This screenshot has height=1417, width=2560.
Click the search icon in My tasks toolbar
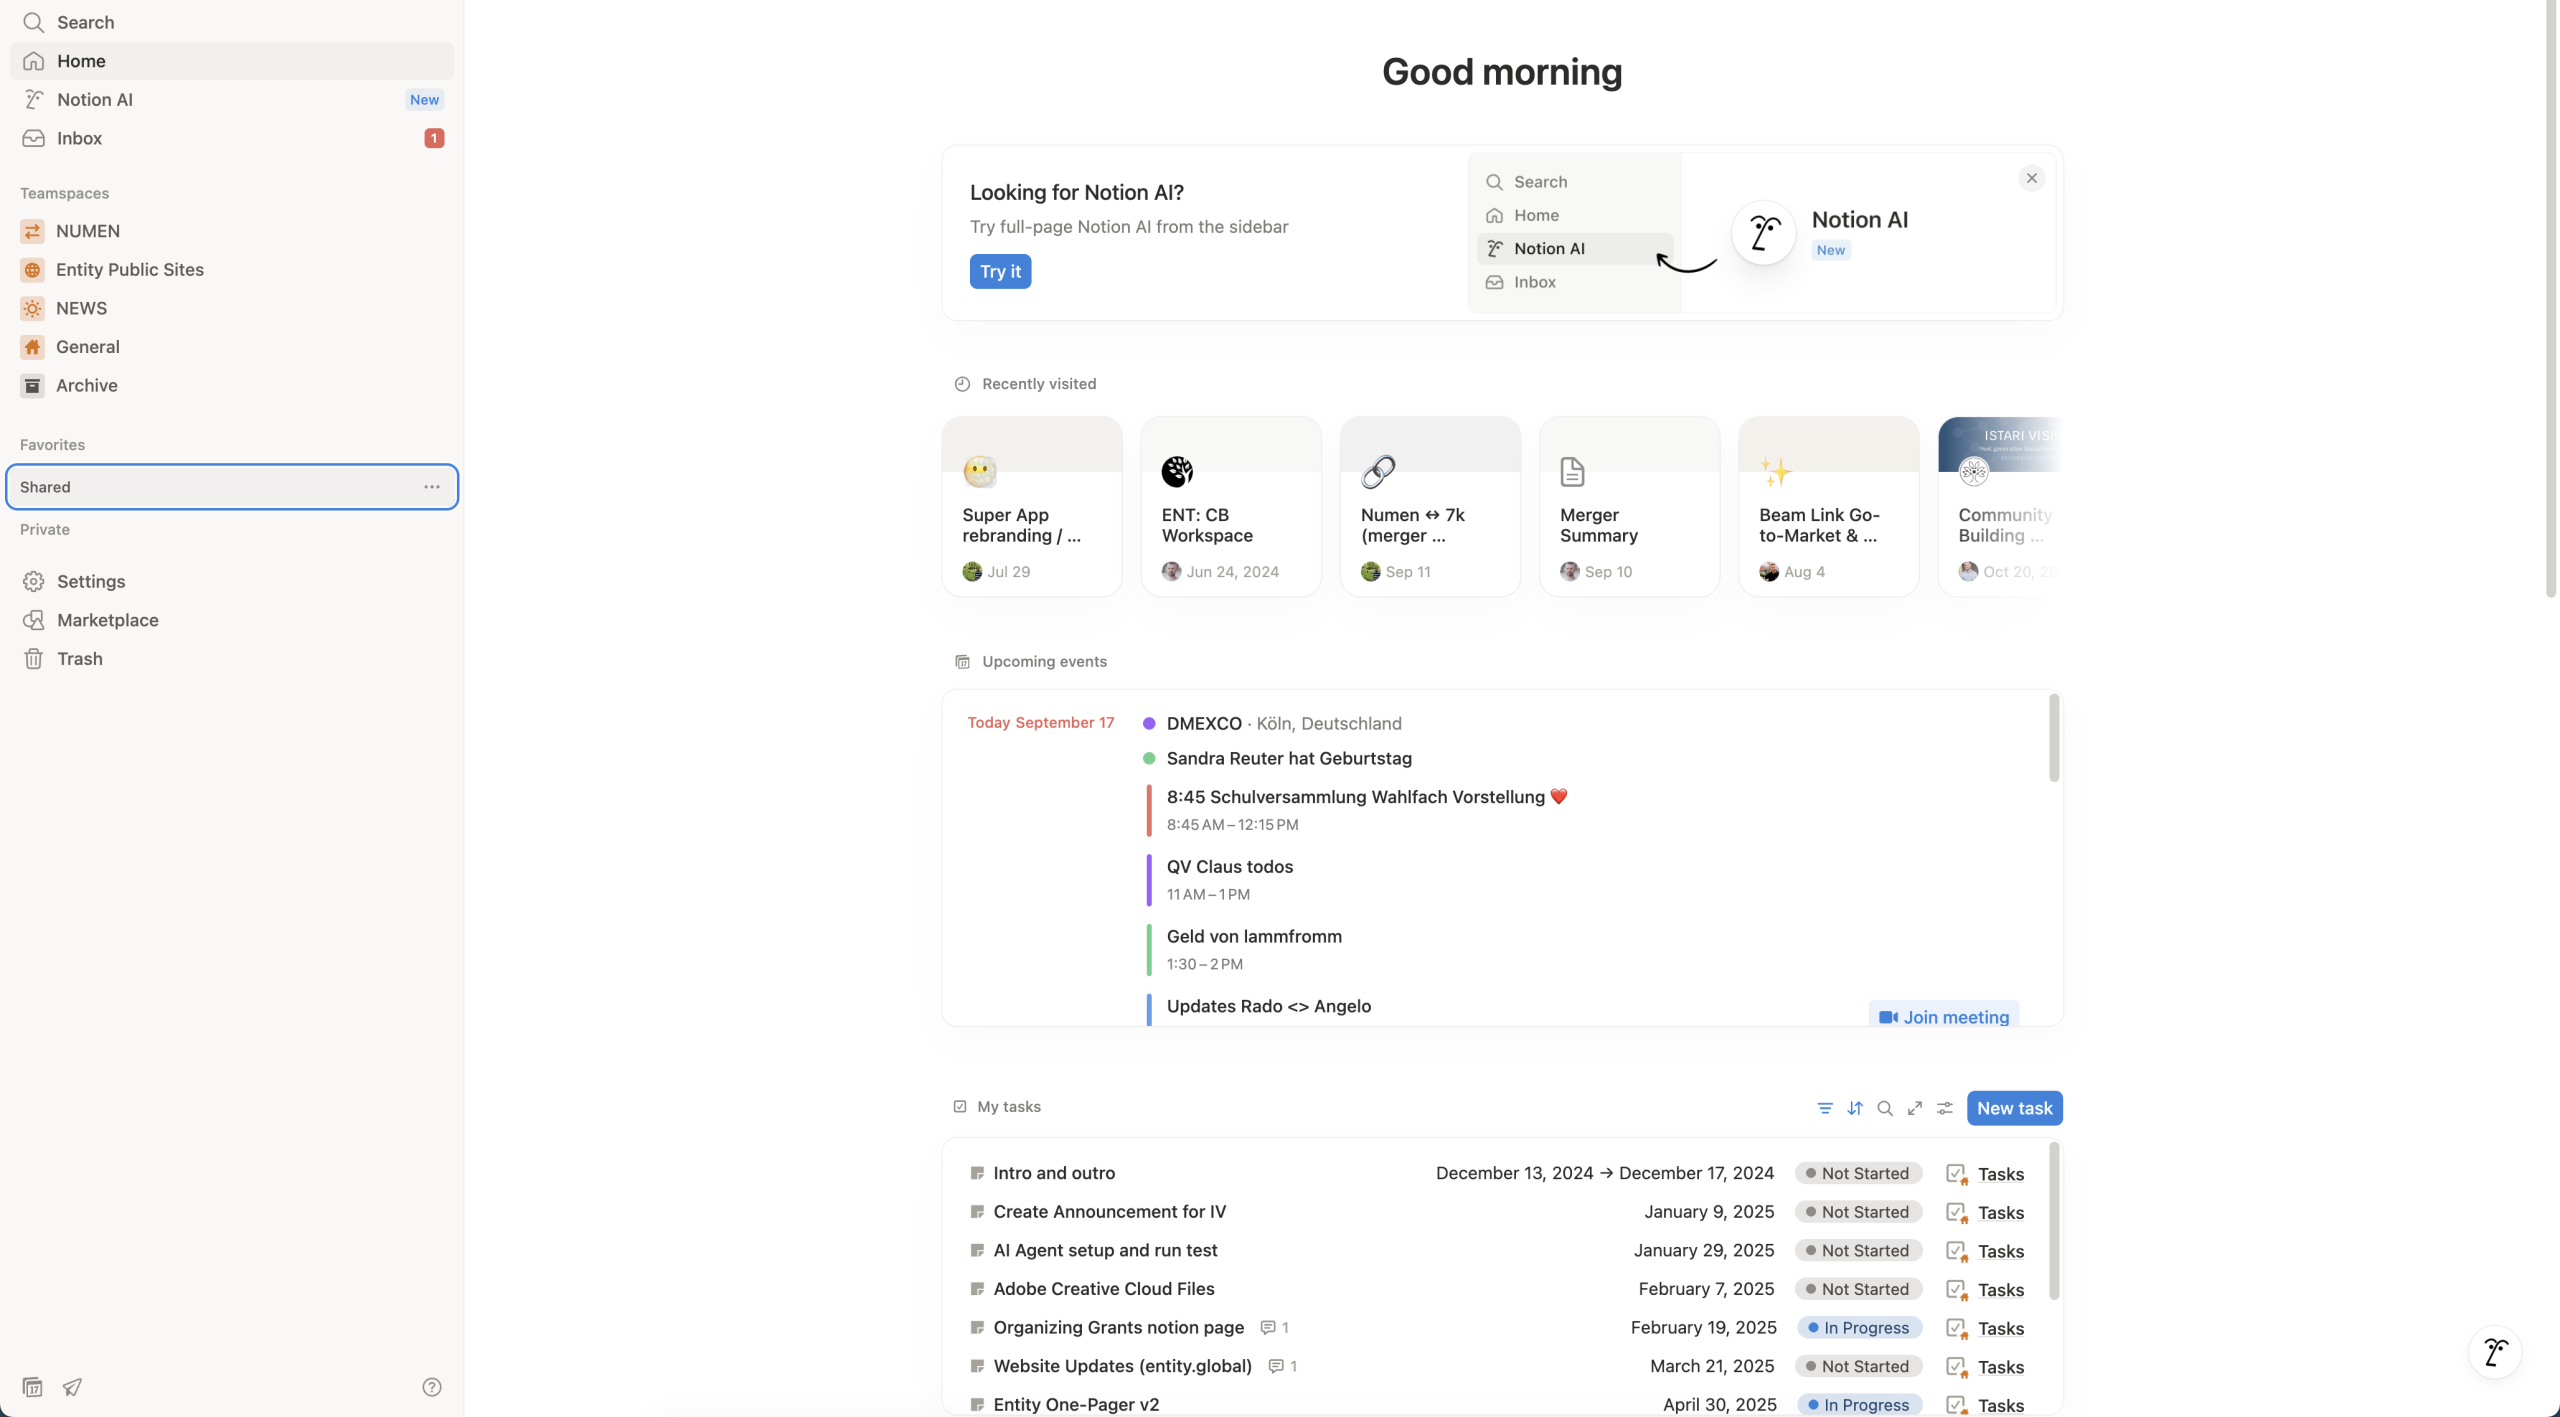point(1885,1108)
